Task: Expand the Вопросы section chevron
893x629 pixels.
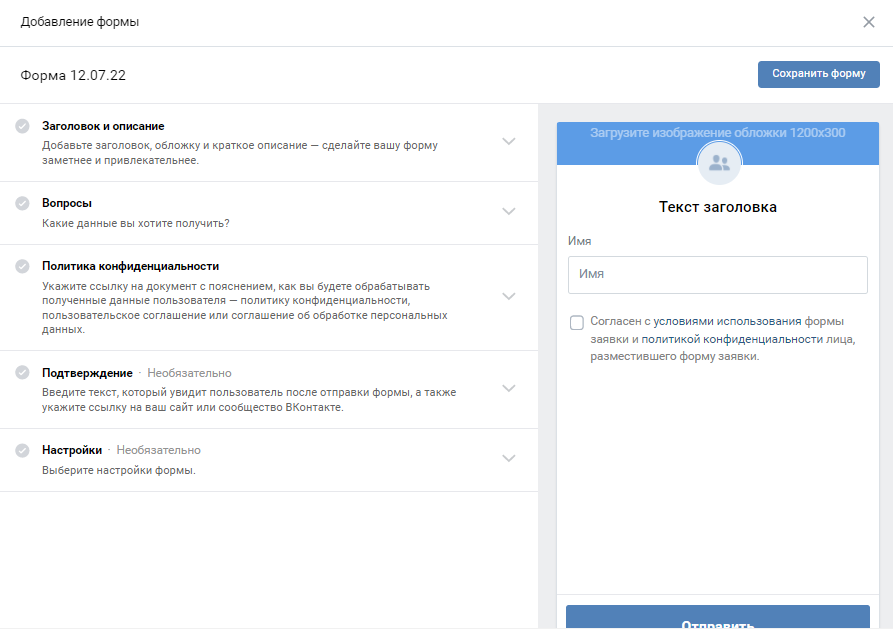Action: (508, 211)
